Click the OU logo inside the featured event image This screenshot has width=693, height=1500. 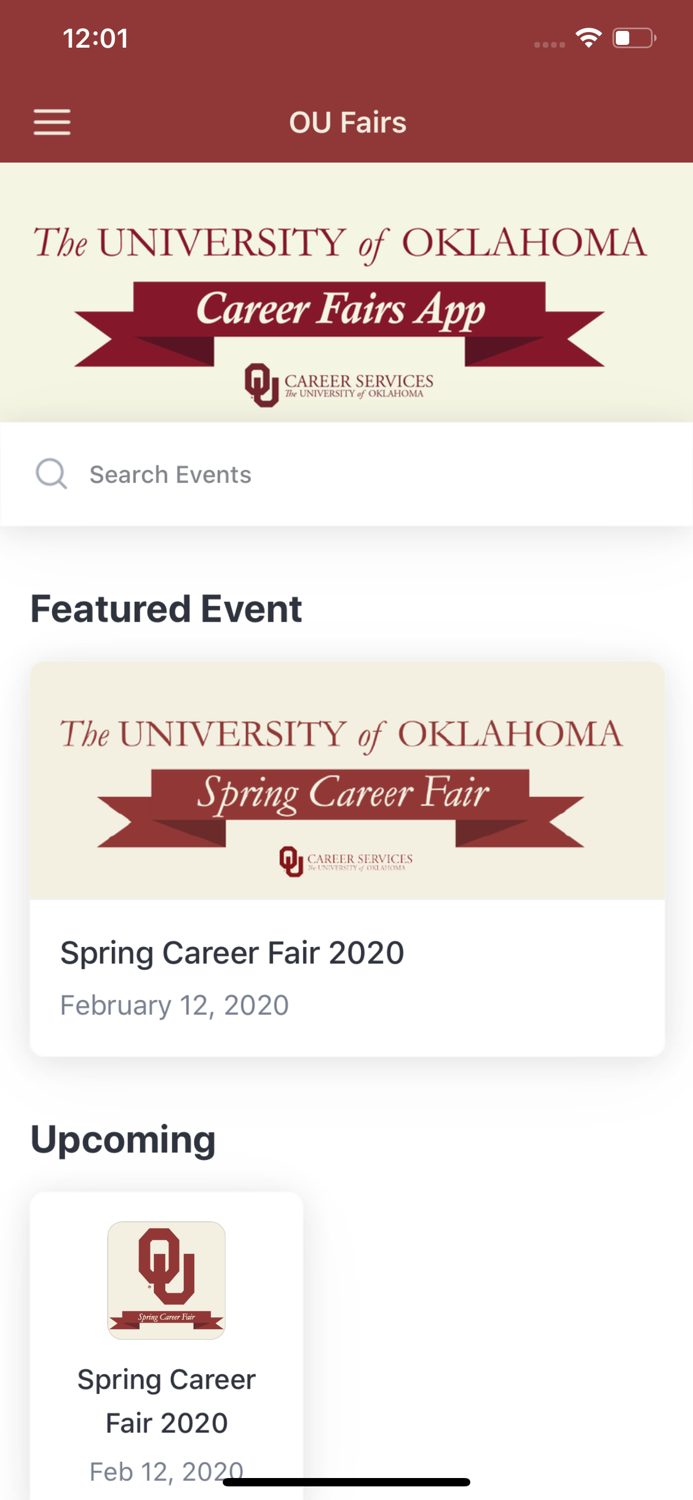pos(291,861)
